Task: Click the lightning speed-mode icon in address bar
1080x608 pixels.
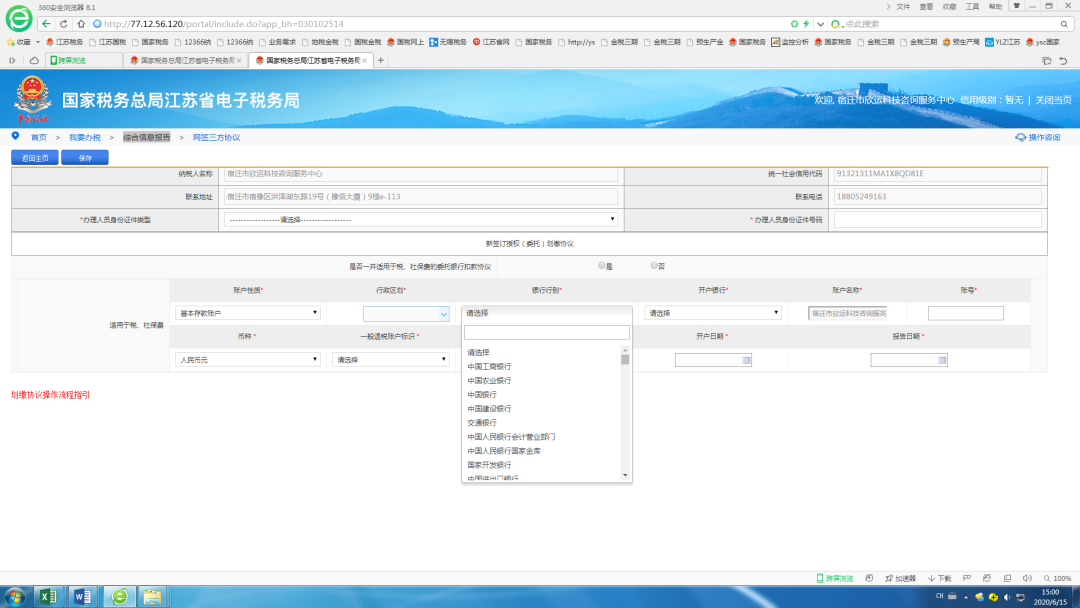Action: (806, 24)
